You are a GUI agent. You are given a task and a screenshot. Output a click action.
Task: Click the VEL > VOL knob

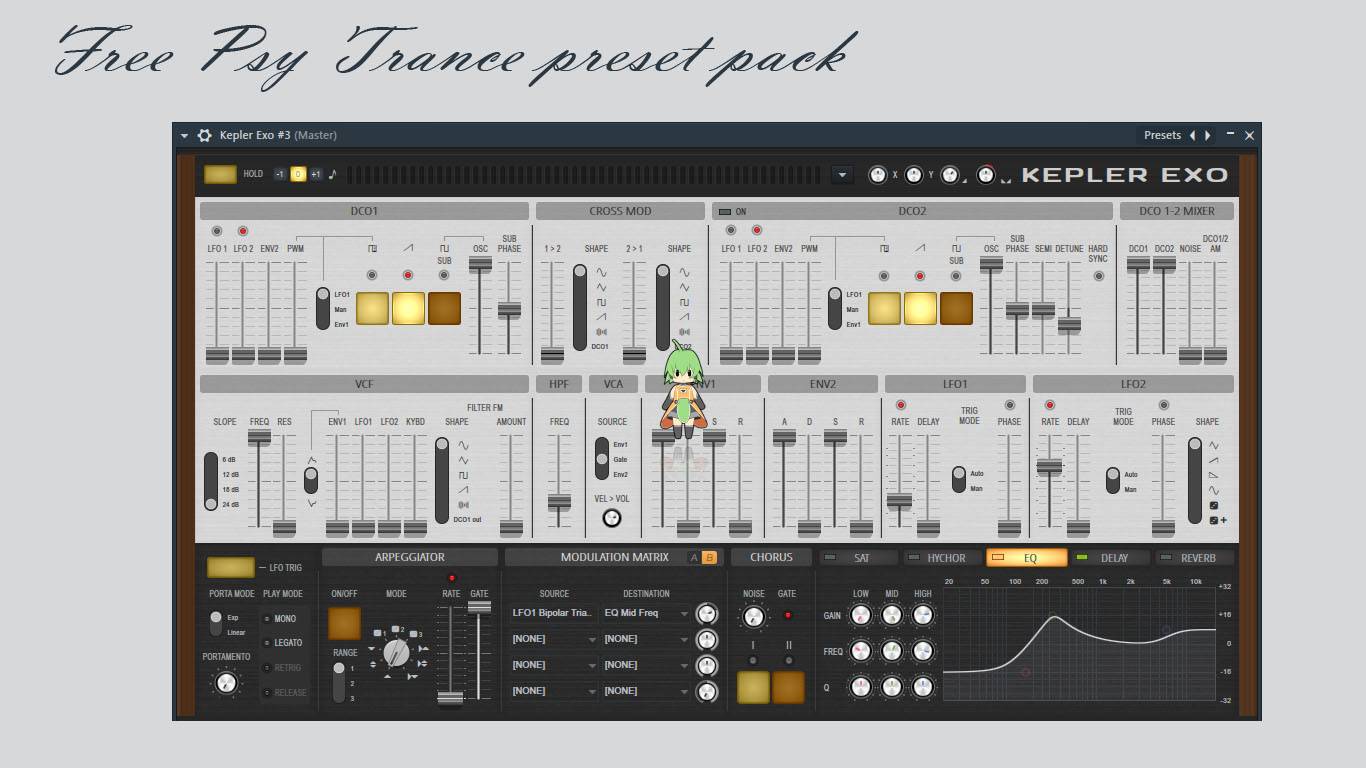(611, 518)
